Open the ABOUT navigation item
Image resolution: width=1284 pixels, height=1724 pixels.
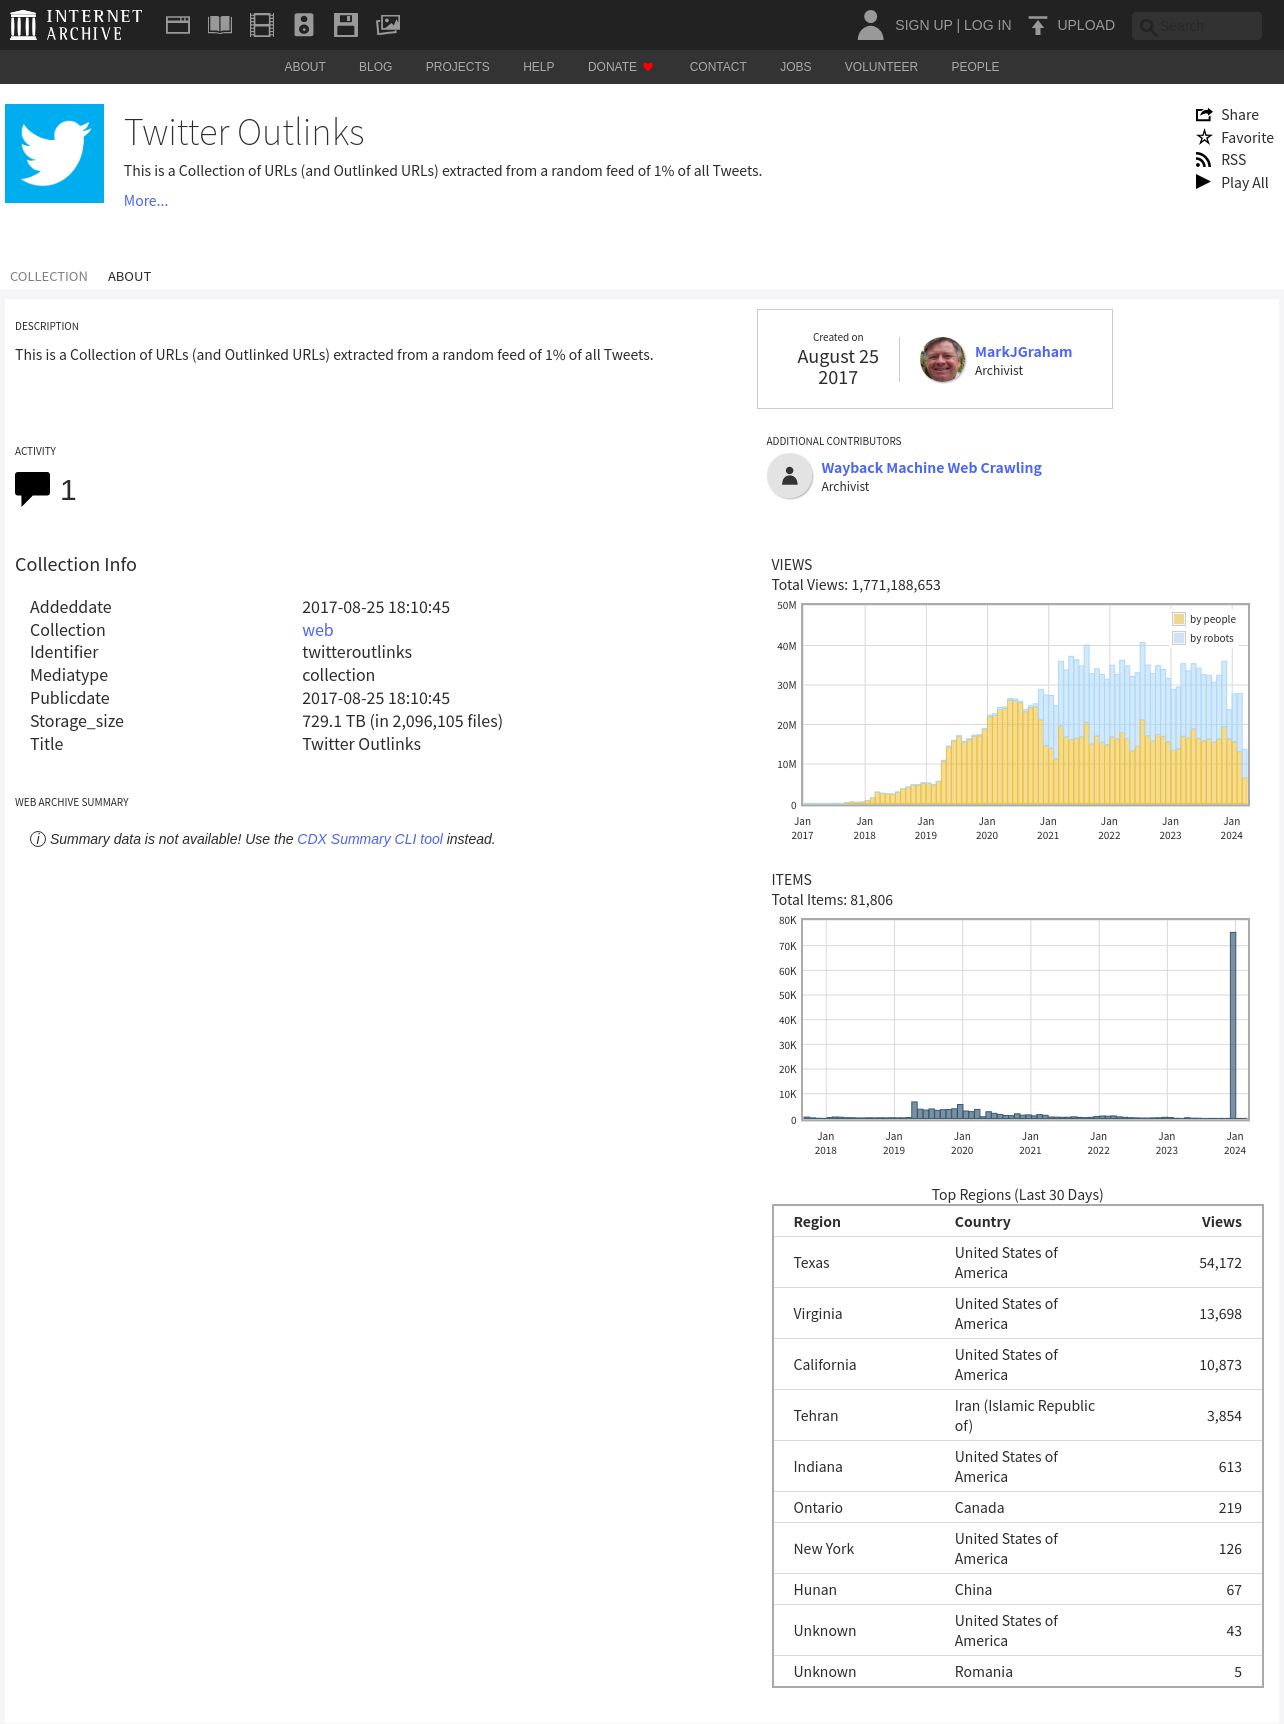(305, 67)
